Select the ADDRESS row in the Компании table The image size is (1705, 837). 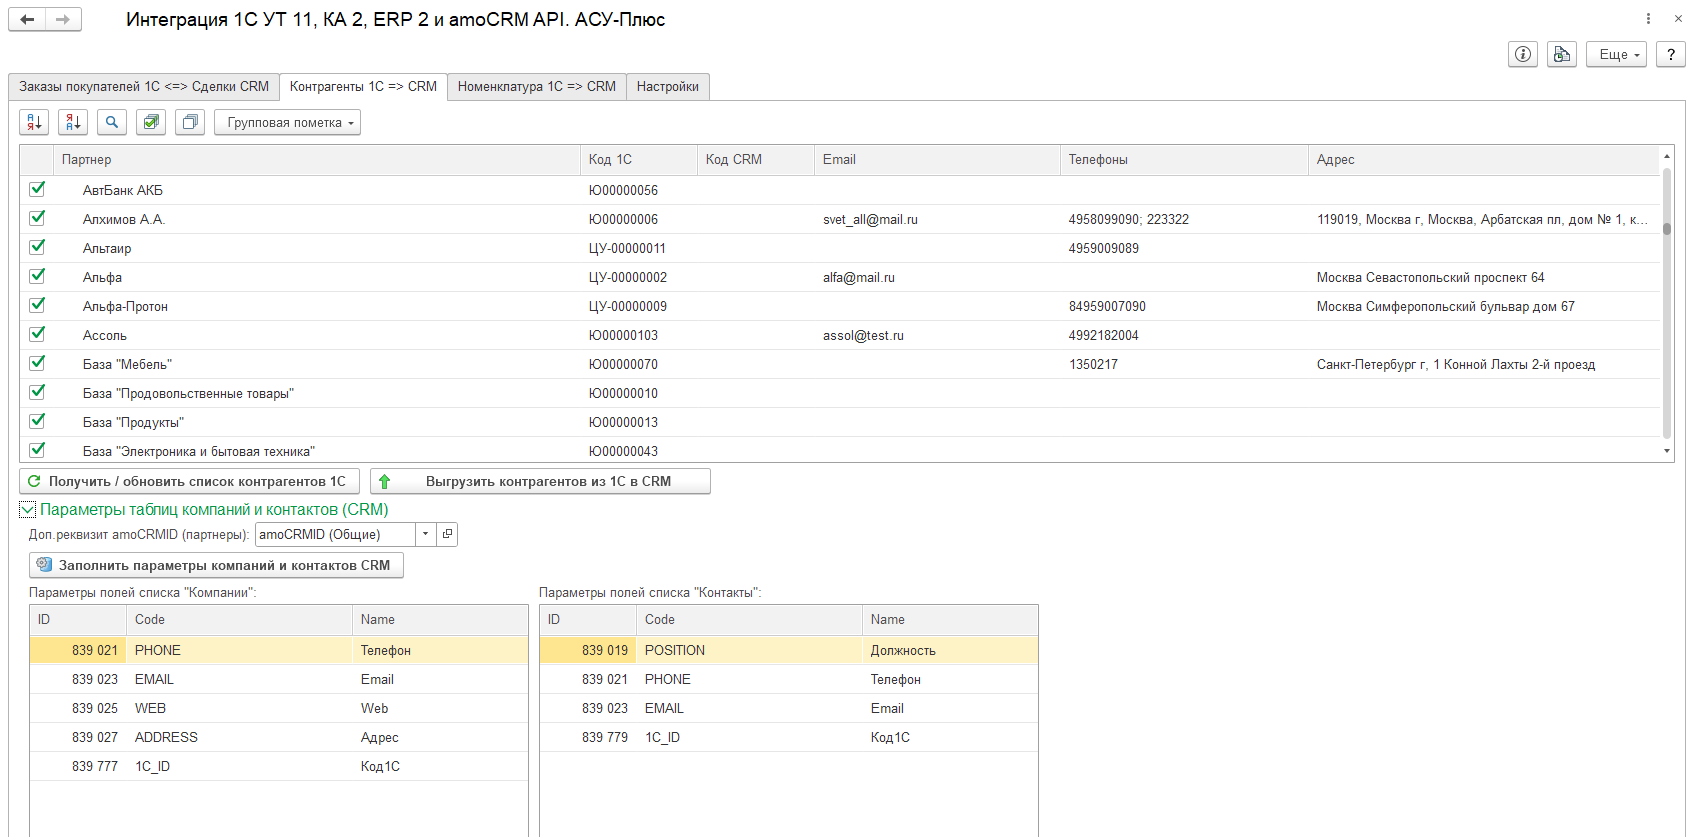[279, 737]
